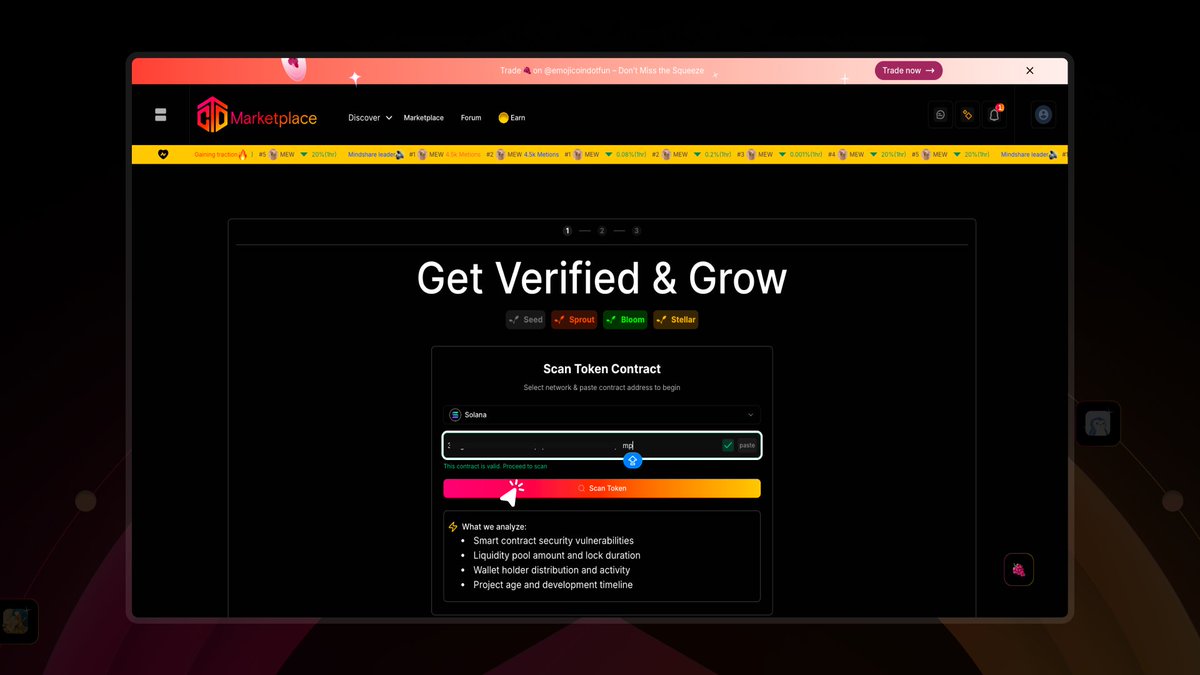Click the floating grape icon button

(x=1018, y=569)
